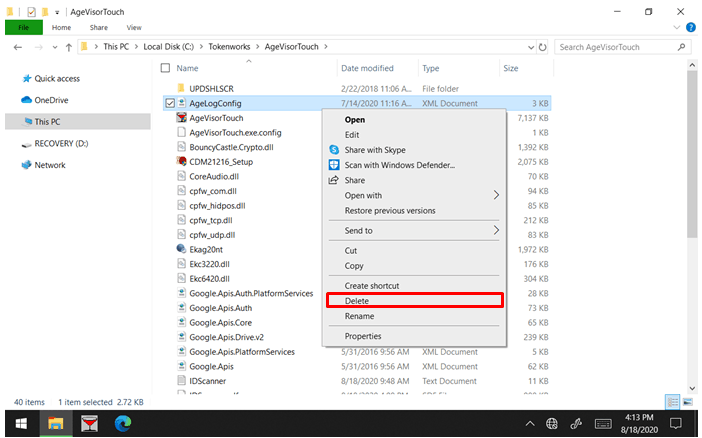The image size is (702, 438).
Task: Uncheck the AgeLogConfig file checkbox
Action: 170,103
